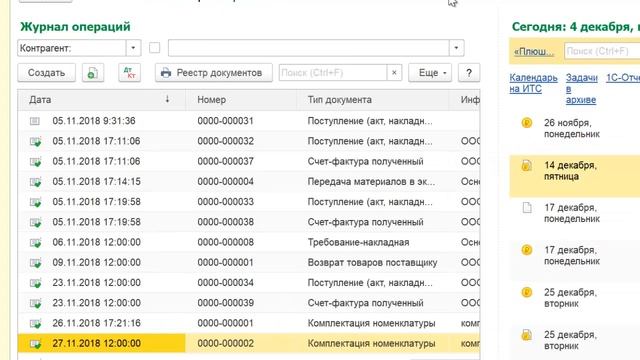Sort by the Дата column header
This screenshot has height=360, width=640.
(101, 100)
